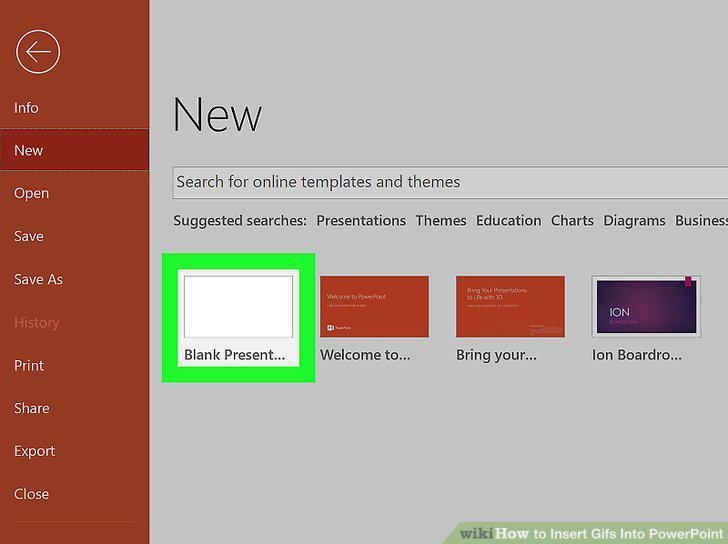Click the 'Blank Present...' caption
This screenshot has width=728, height=544.
click(234, 355)
